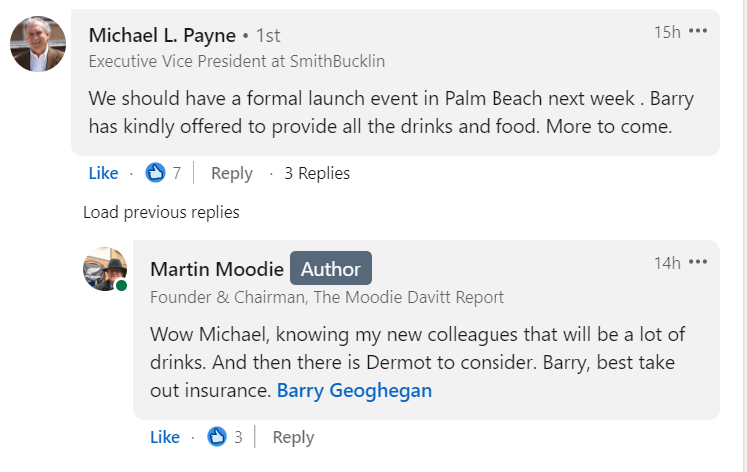This screenshot has height=472, width=747.
Task: Click the Author badge next to Martin Moodie
Action: coord(331,268)
